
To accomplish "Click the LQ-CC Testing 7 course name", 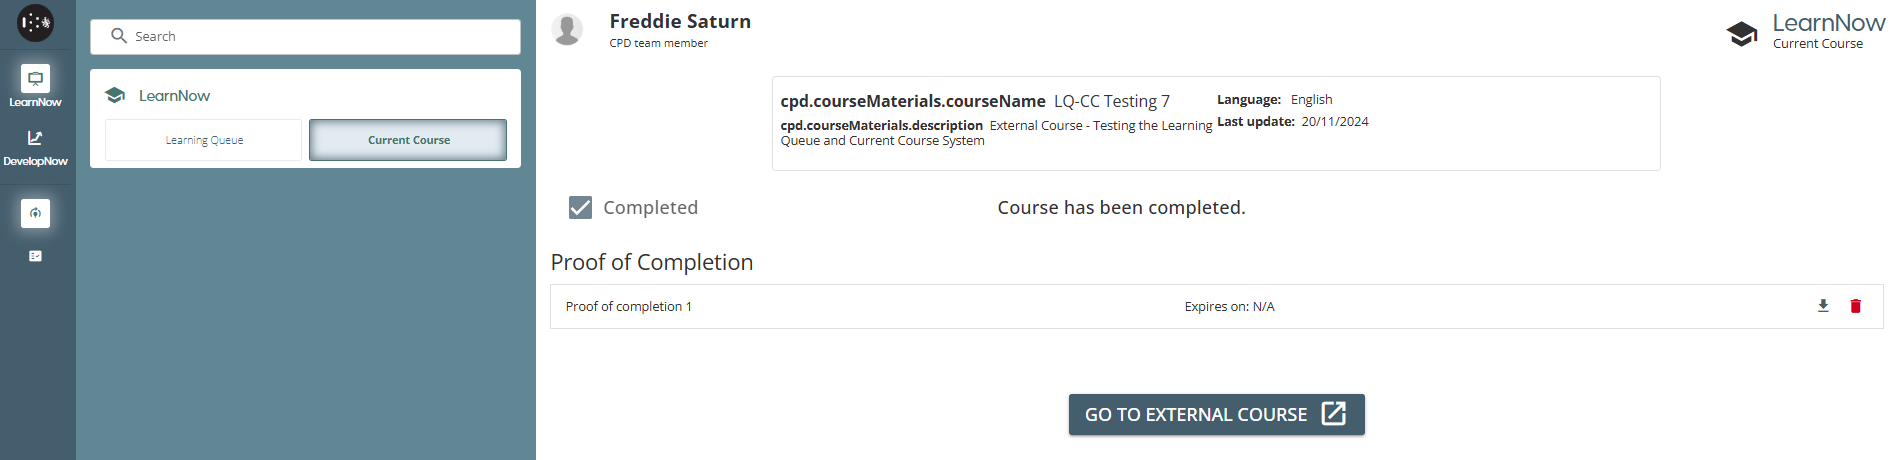I will point(1111,101).
